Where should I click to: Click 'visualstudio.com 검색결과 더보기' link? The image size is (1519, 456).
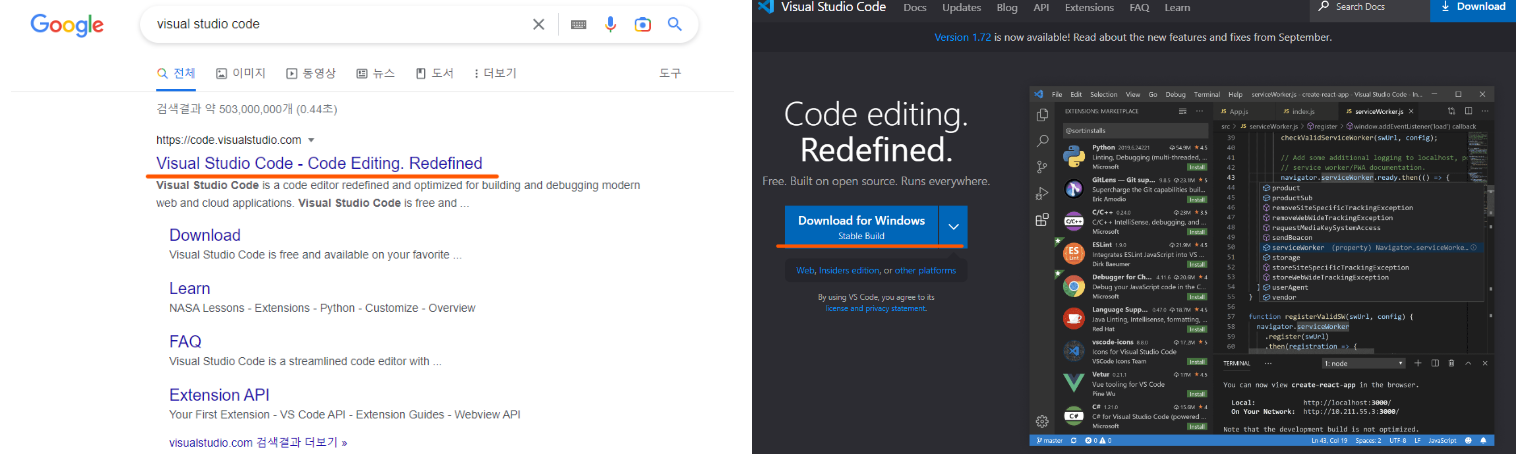(258, 442)
